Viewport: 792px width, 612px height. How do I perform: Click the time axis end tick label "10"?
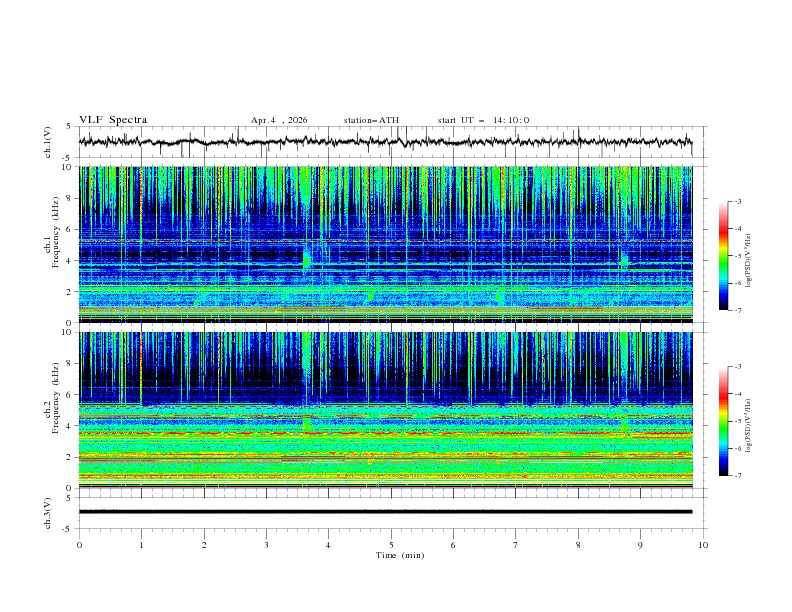[703, 545]
